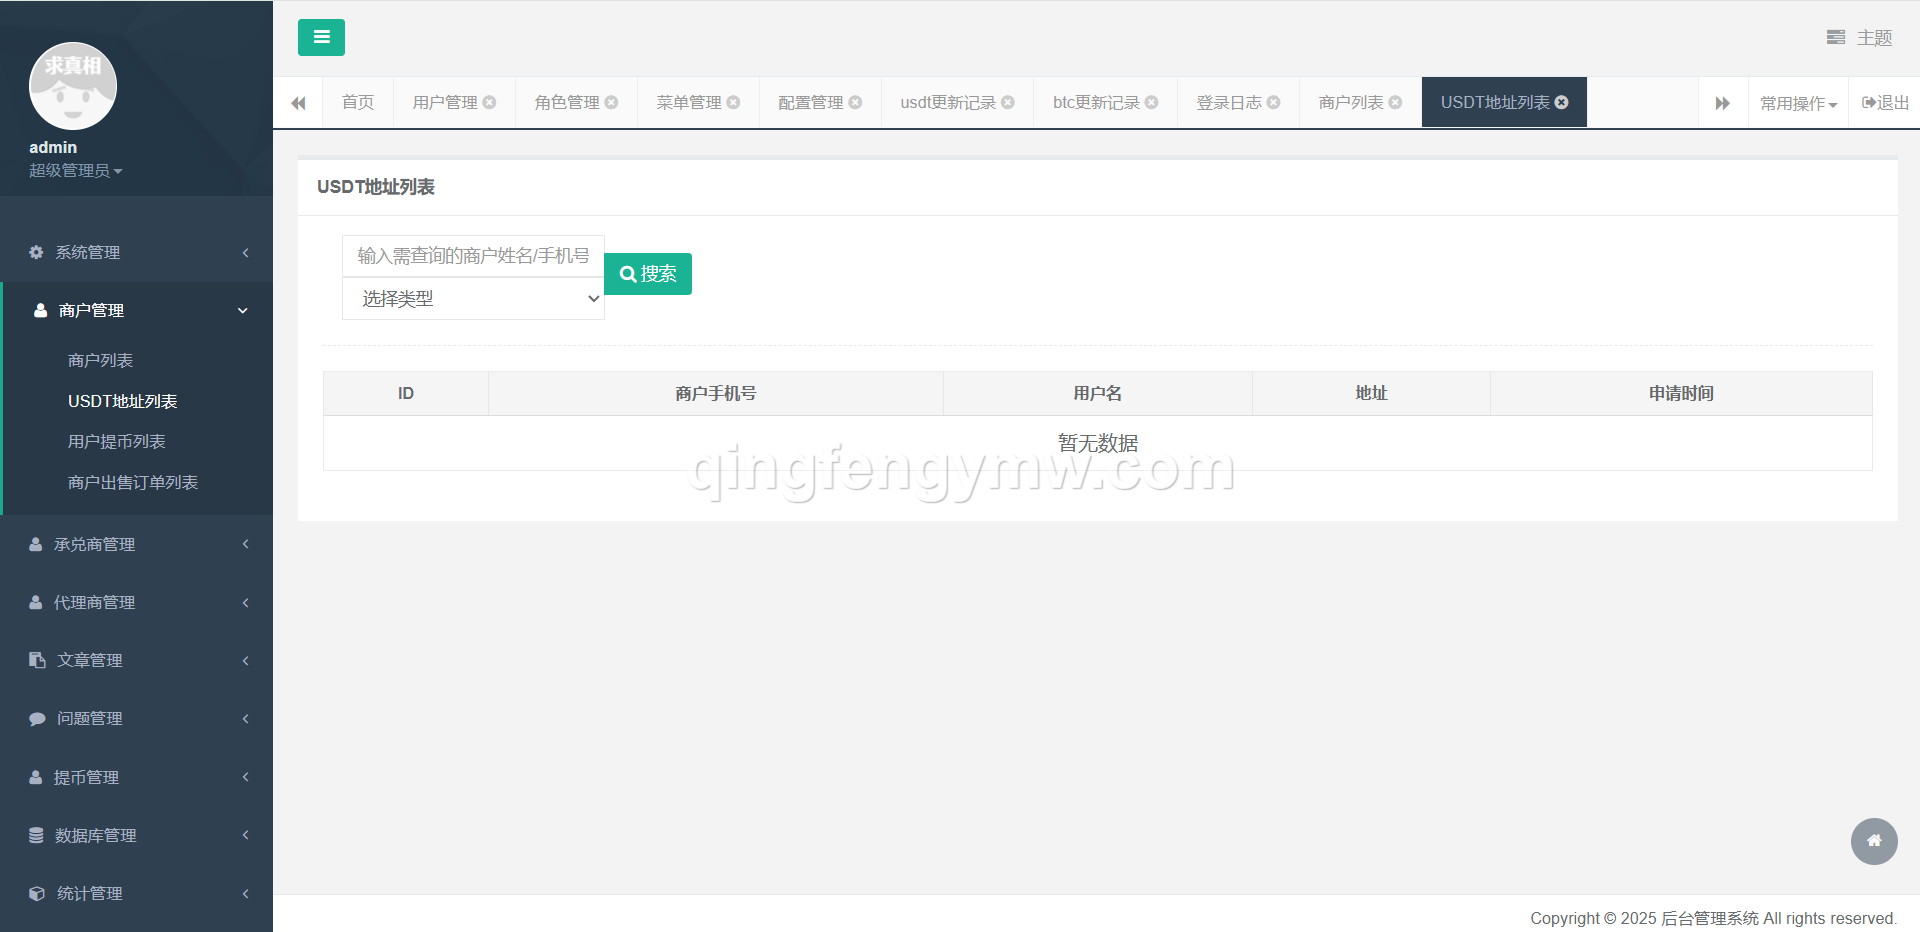Click the ID column header
This screenshot has height=932, width=1920.
click(x=406, y=393)
